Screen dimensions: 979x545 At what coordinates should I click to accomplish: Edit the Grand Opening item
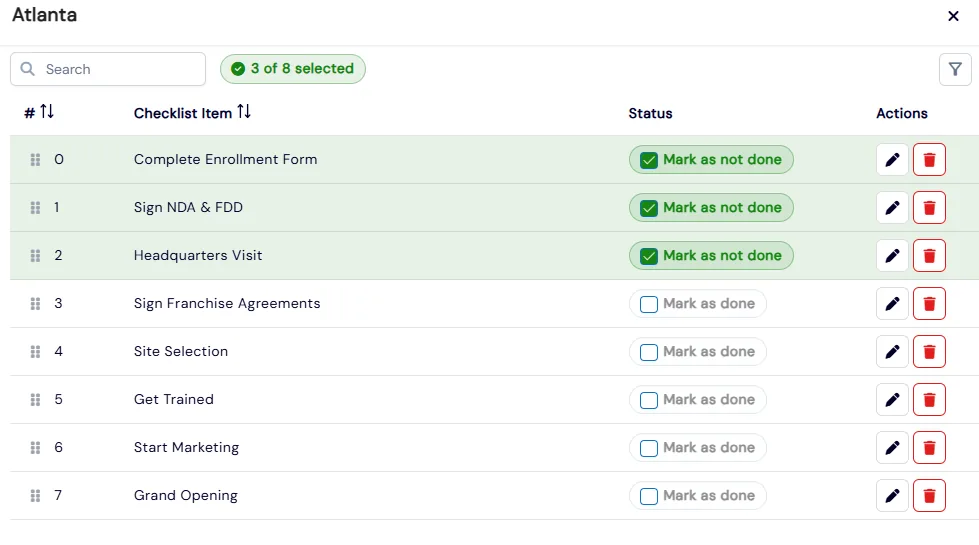[x=892, y=496]
